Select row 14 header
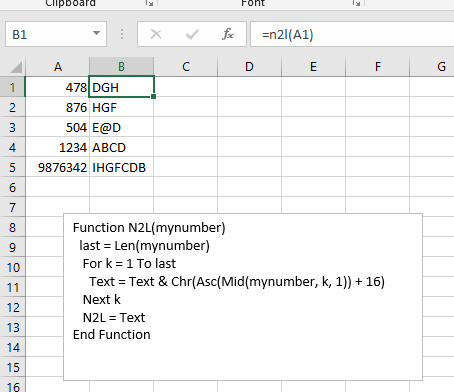This screenshot has width=454, height=392. [12, 347]
